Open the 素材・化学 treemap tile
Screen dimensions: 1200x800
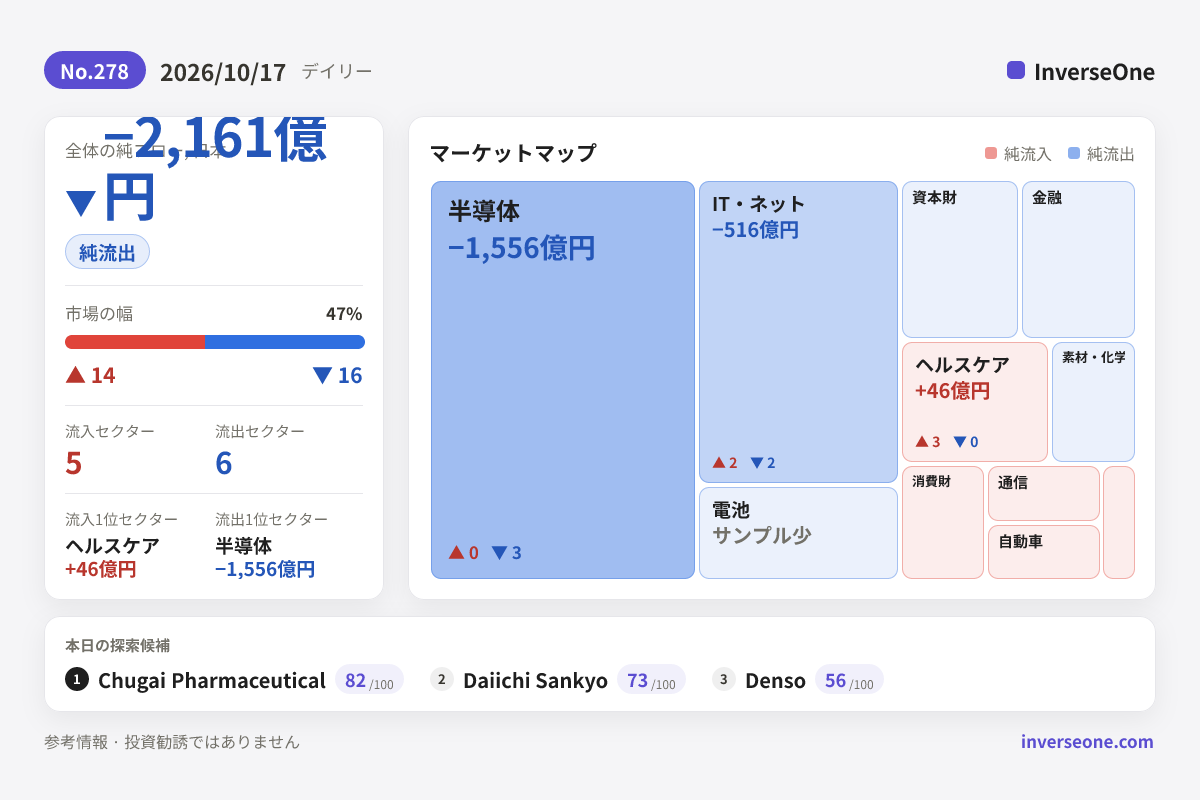1093,402
